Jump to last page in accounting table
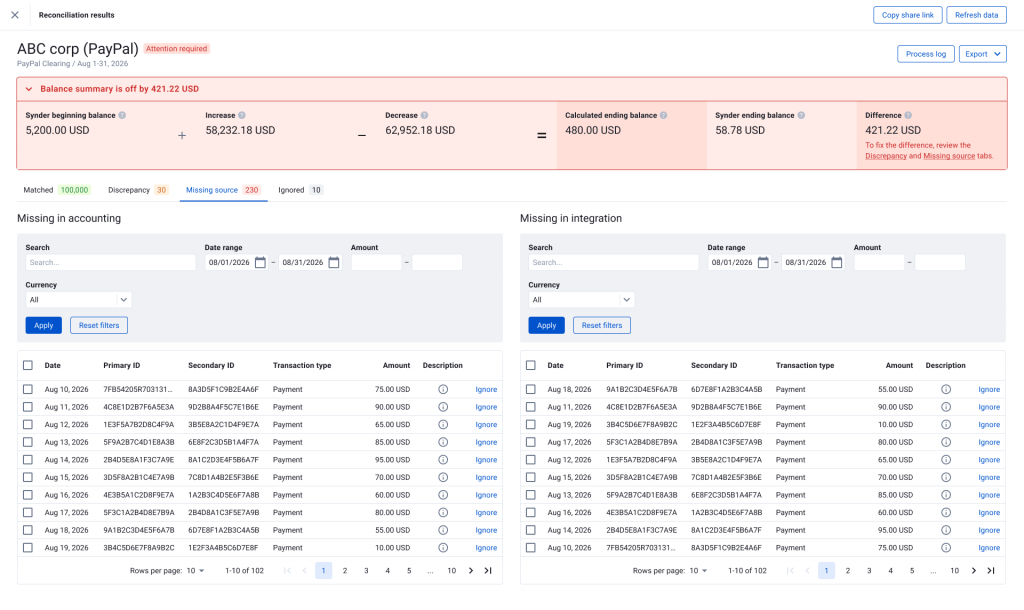Viewport: 1024px width, 610px height. pos(488,570)
